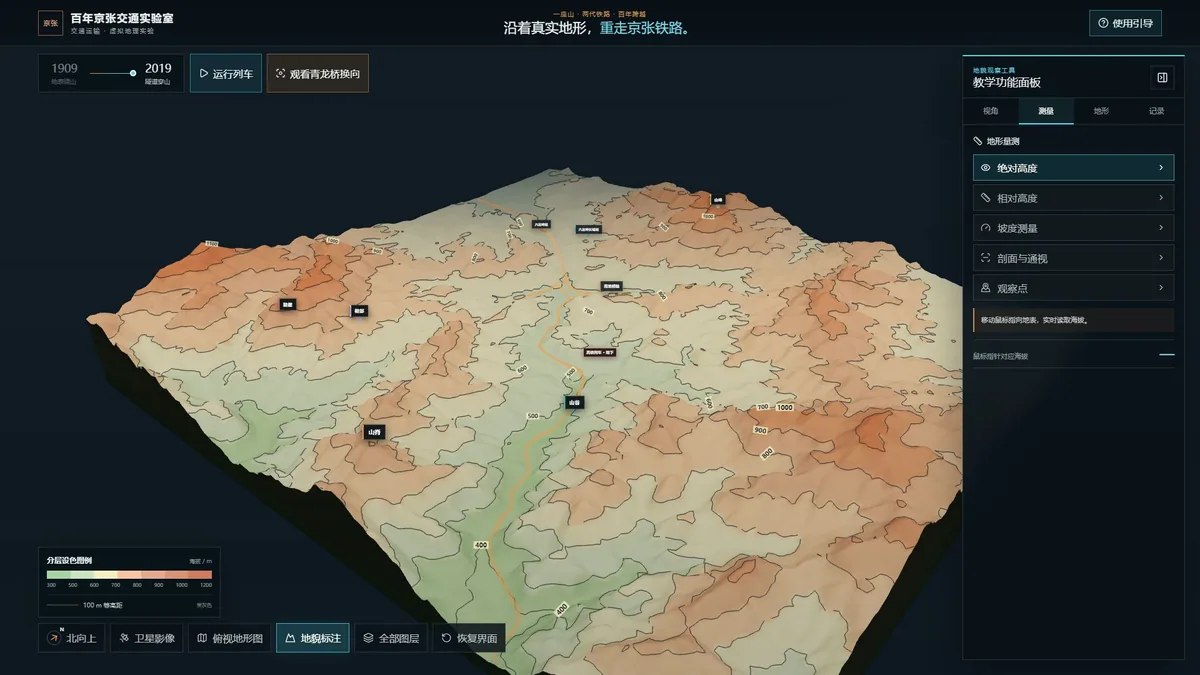Click the 恢复界面 restore button
Screen dimensions: 1200x675
(469, 638)
